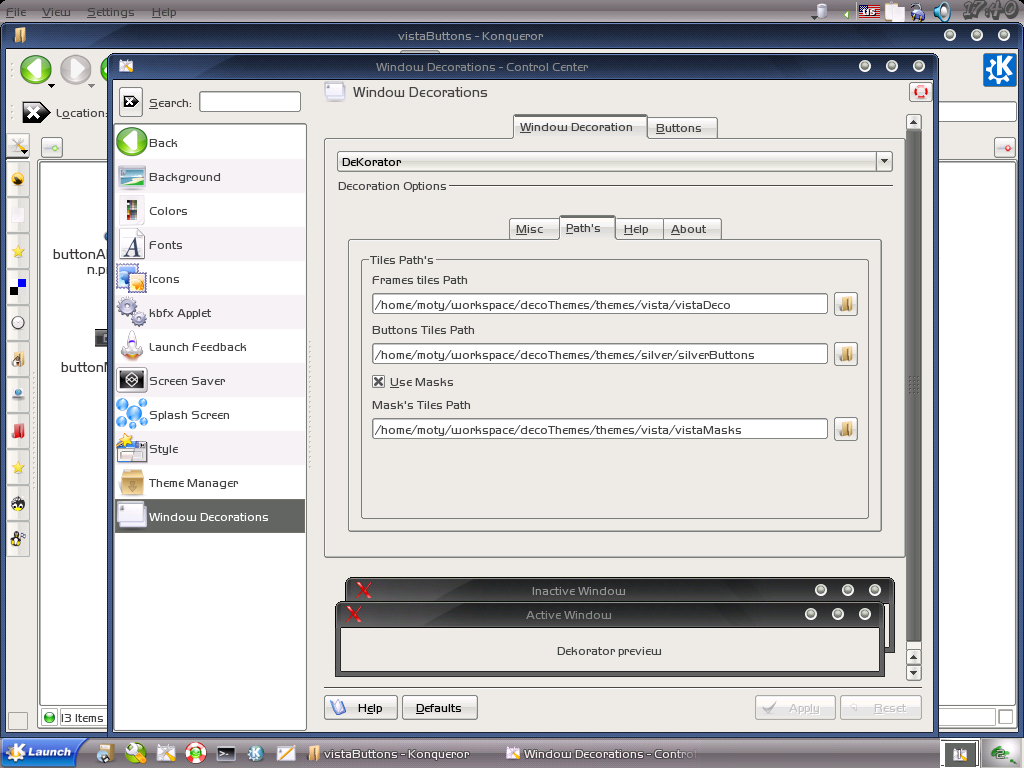Open the Colors settings module
The width and height of the screenshot is (1024, 768).
[210, 211]
